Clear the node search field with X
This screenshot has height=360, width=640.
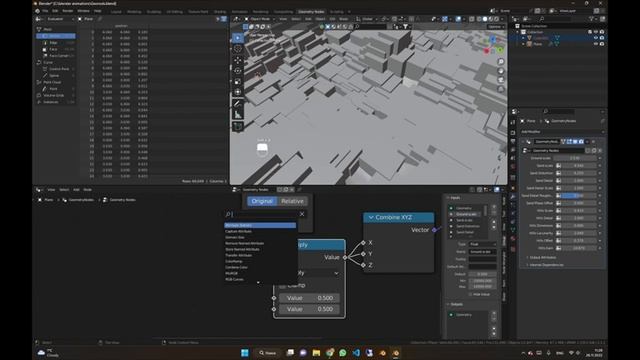point(302,214)
